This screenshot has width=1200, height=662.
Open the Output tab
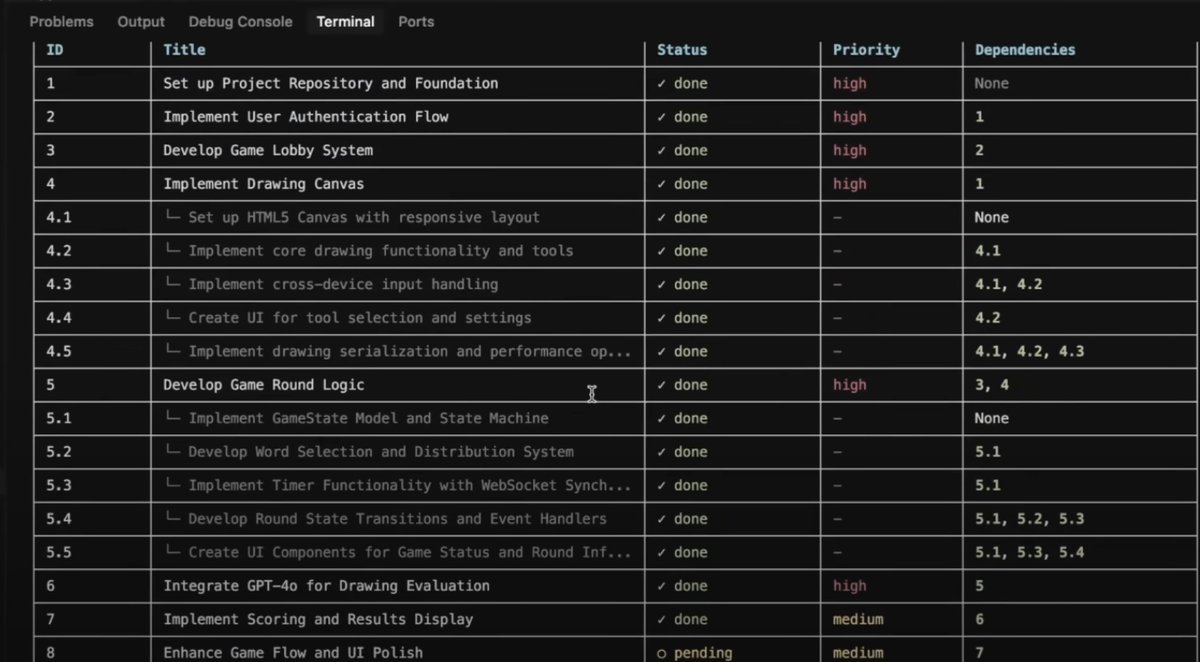click(141, 21)
